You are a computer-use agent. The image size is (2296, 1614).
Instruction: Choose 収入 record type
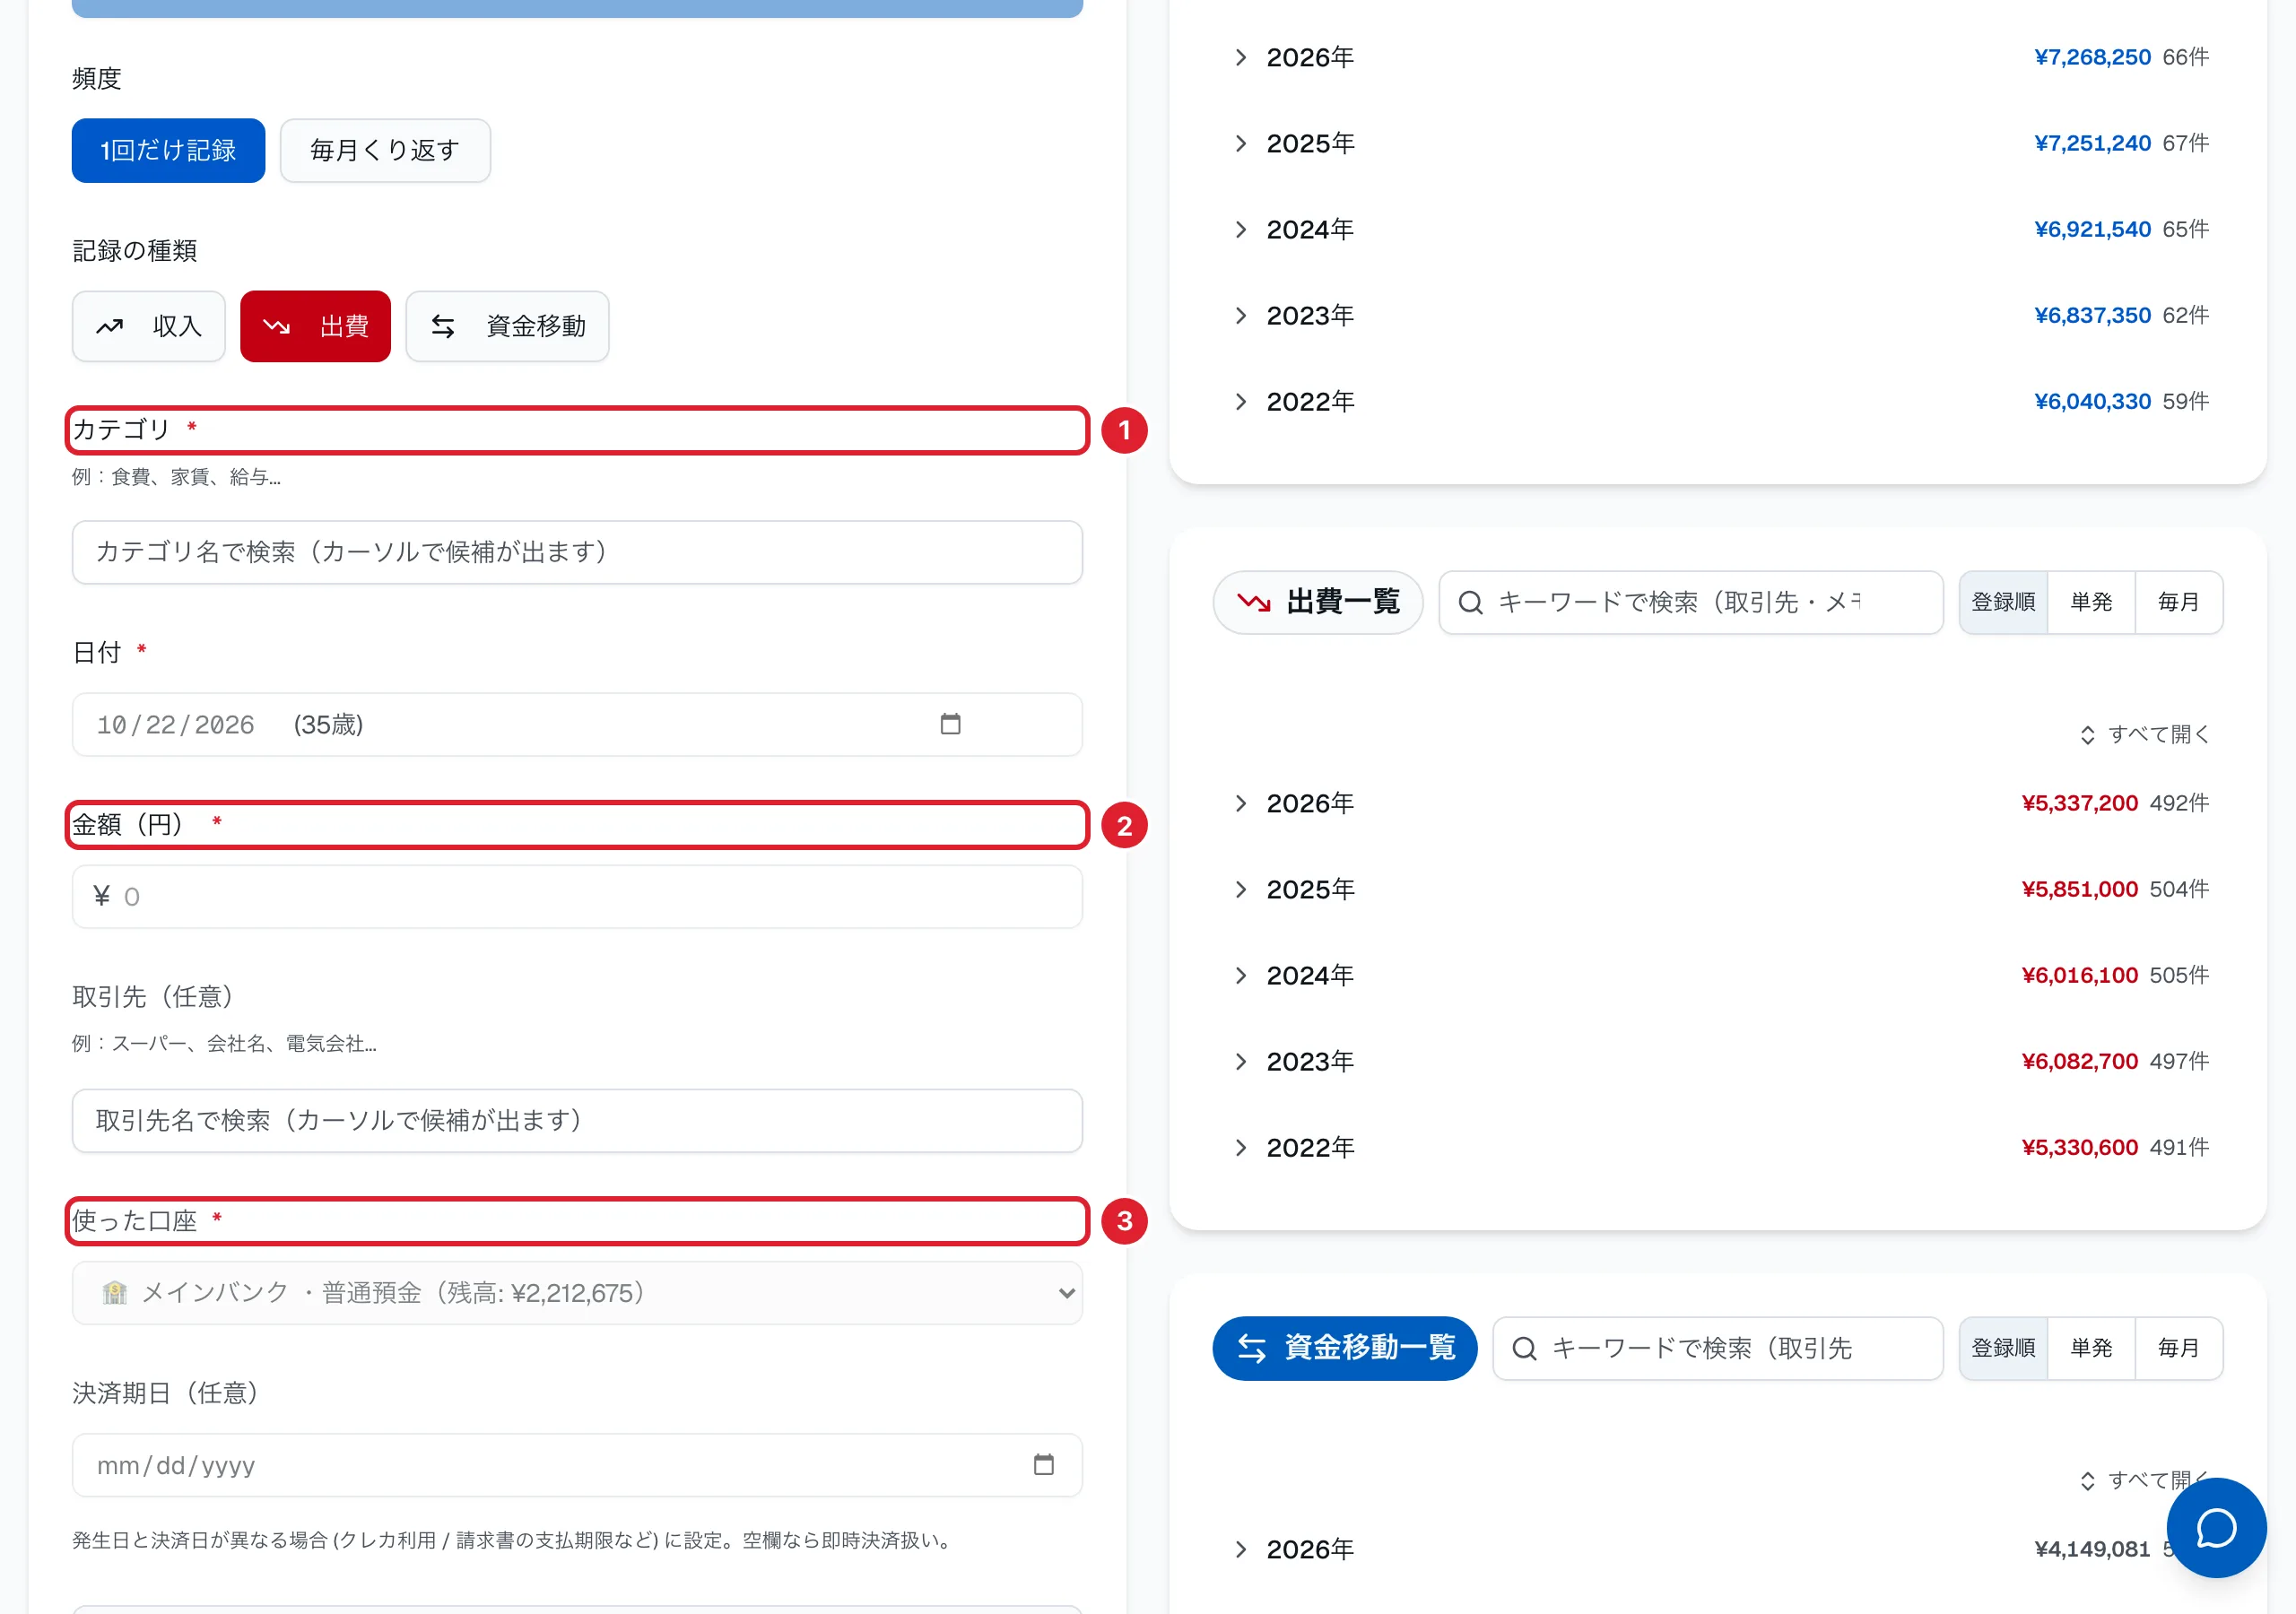tap(148, 326)
